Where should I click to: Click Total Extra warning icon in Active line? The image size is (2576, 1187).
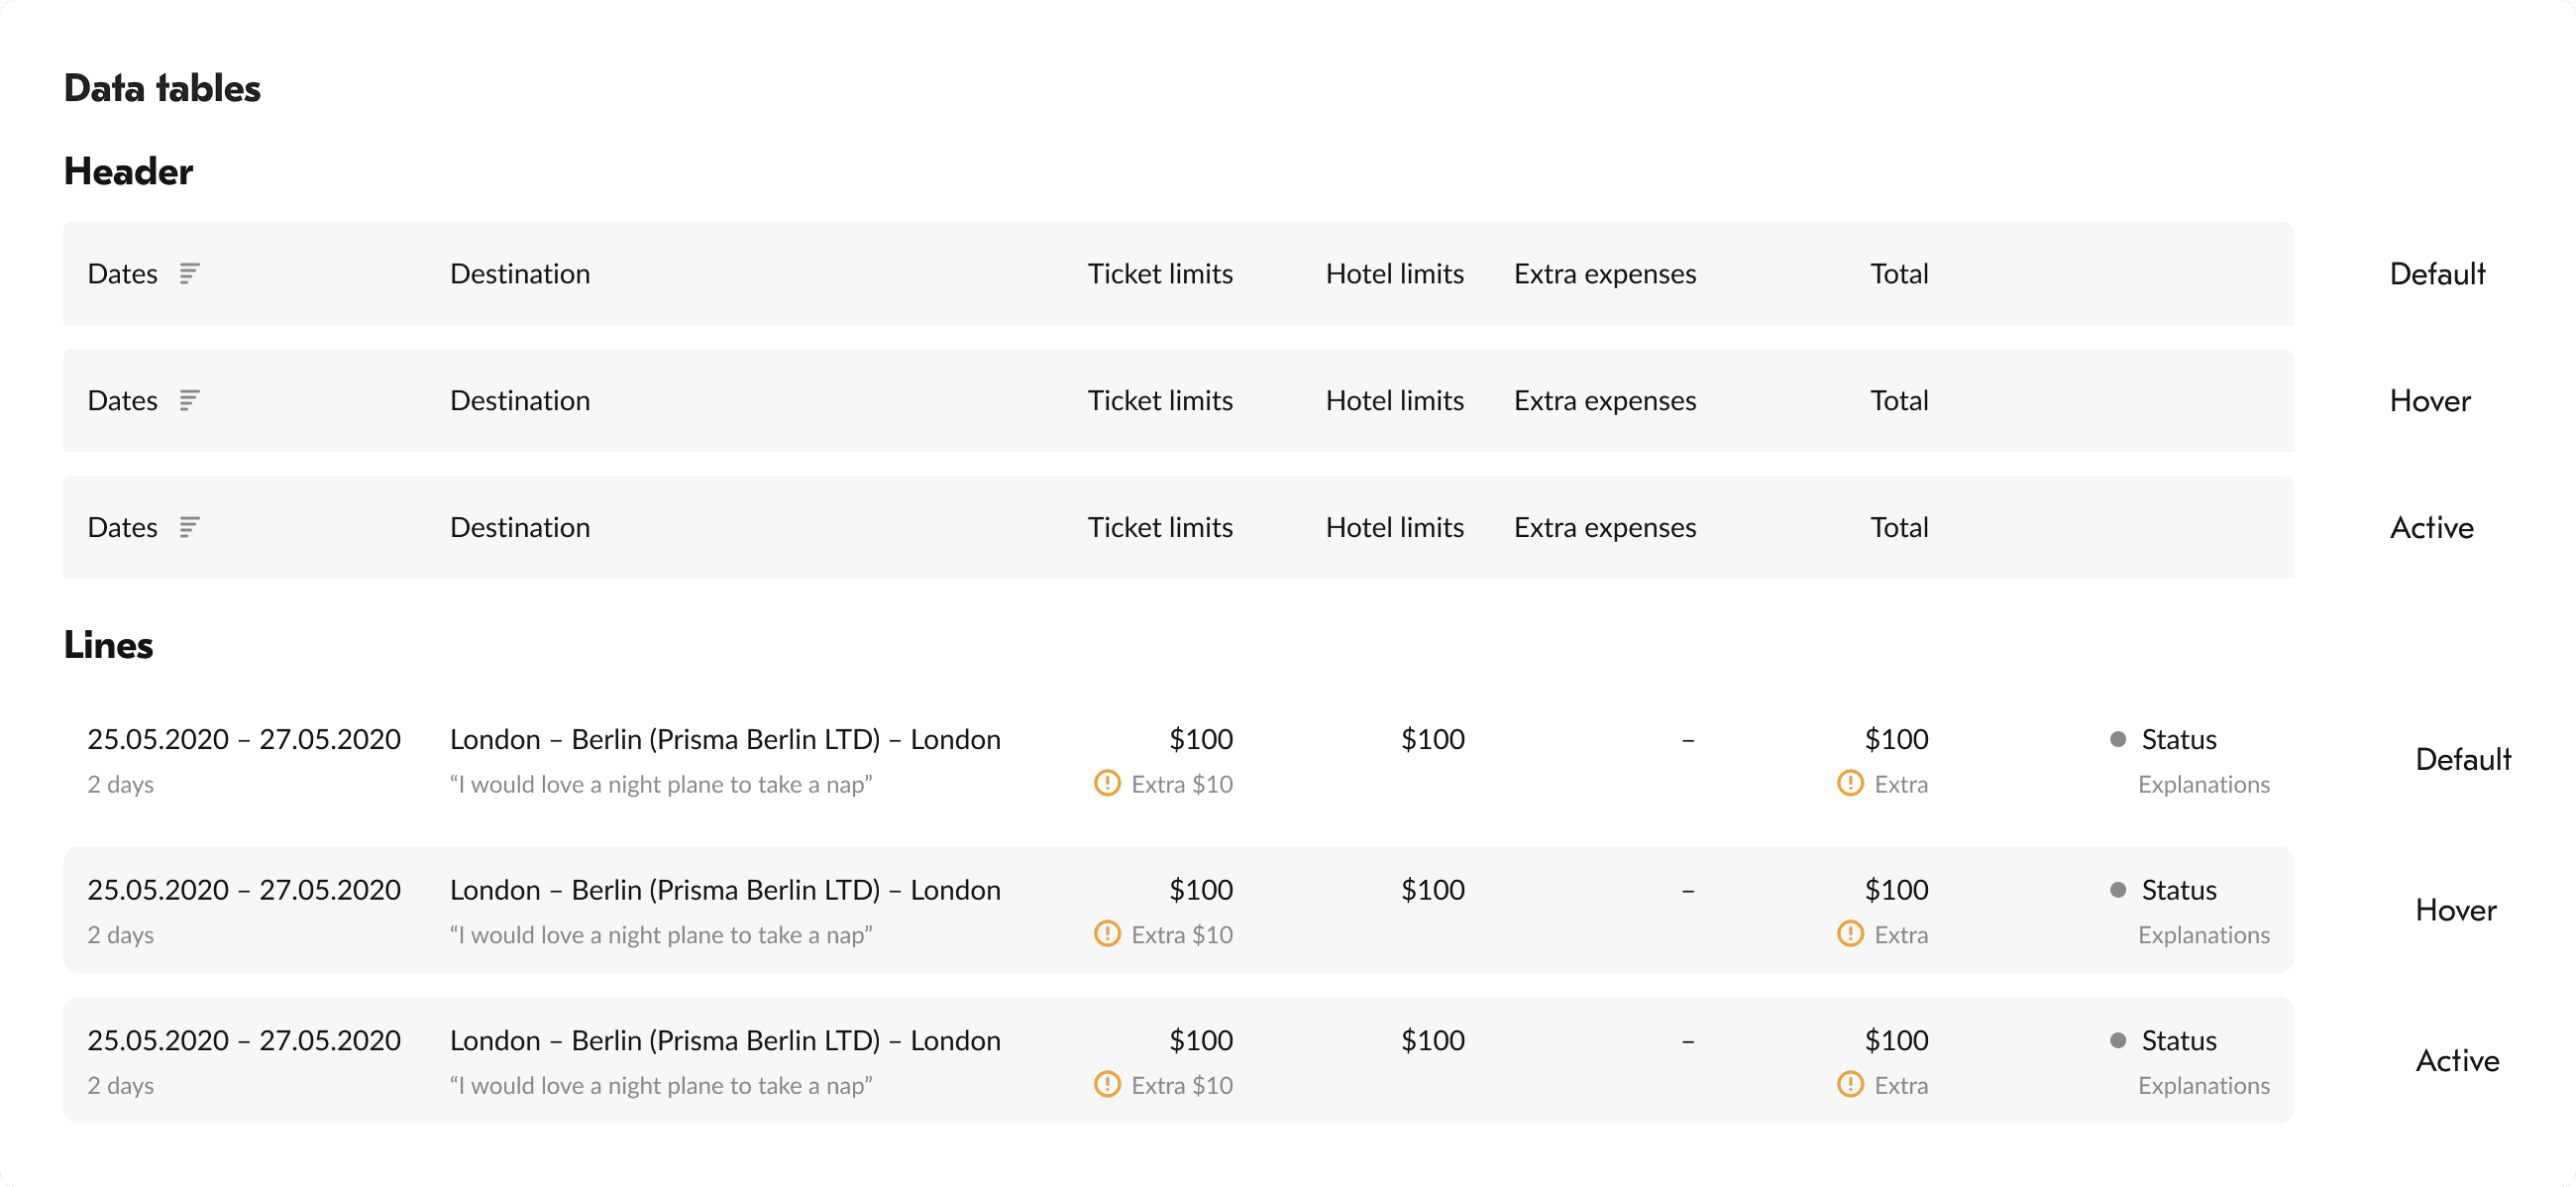click(1850, 1084)
